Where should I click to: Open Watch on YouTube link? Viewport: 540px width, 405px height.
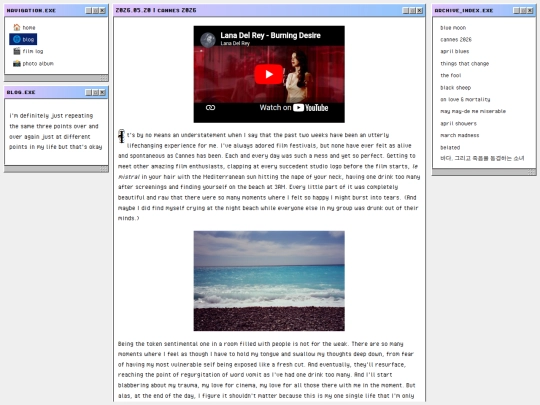[293, 107]
